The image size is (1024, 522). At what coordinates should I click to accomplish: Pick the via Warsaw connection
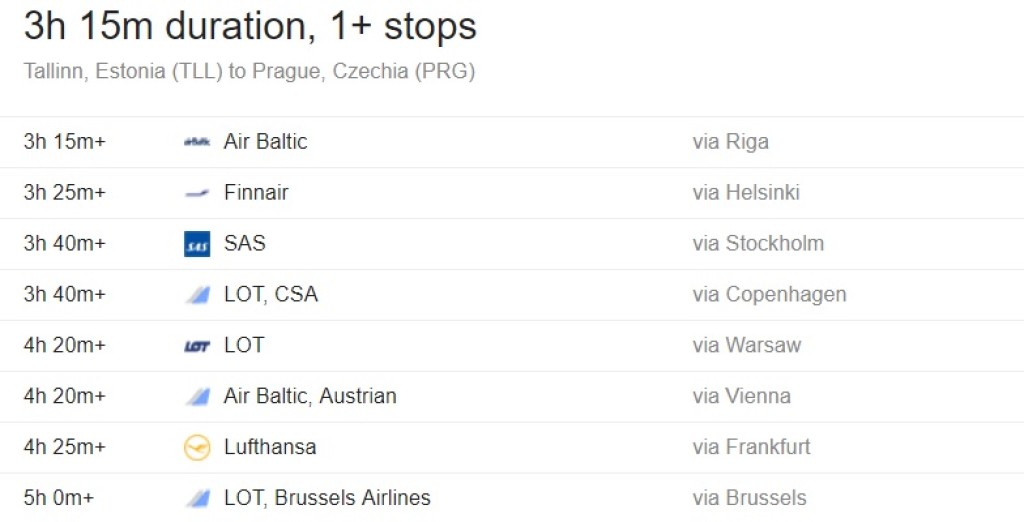tap(746, 346)
